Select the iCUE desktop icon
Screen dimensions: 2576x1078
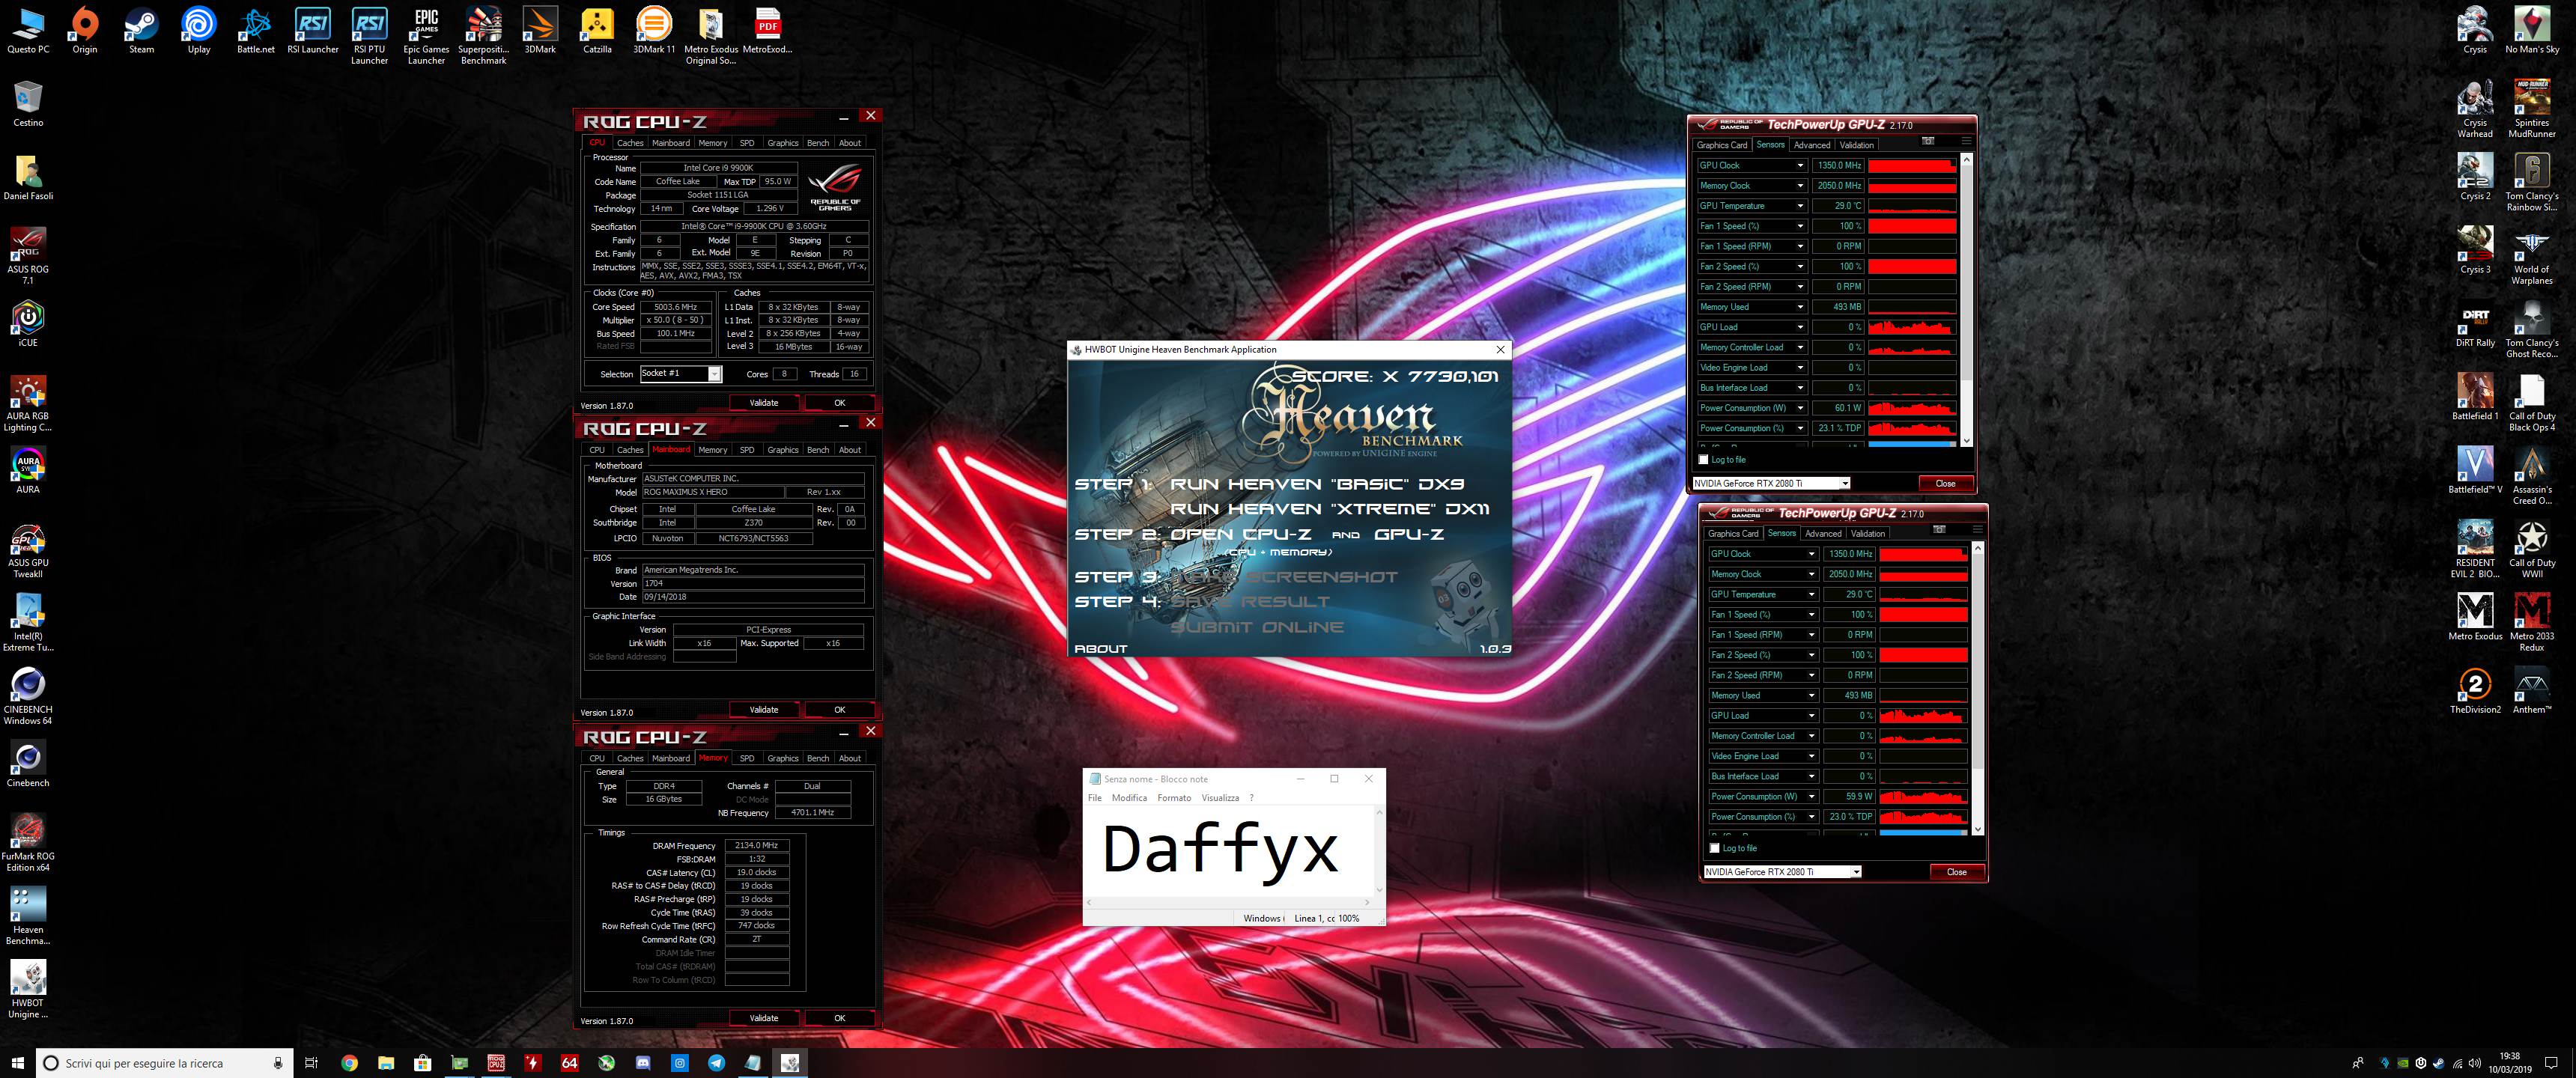click(28, 324)
